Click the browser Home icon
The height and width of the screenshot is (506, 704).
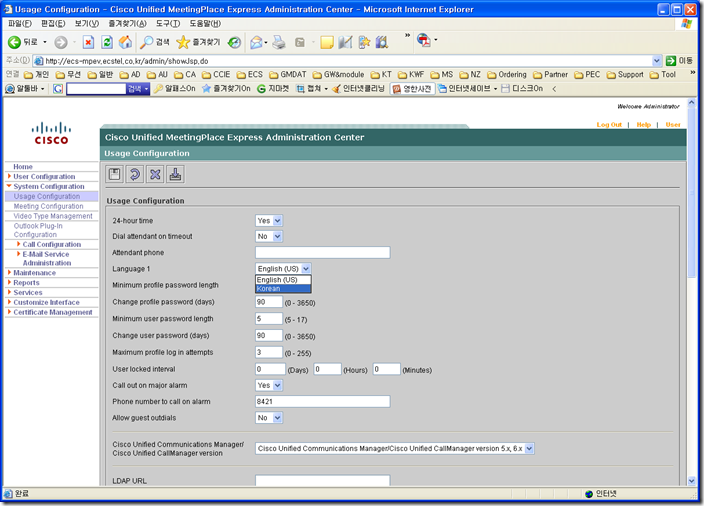[x=125, y=42]
